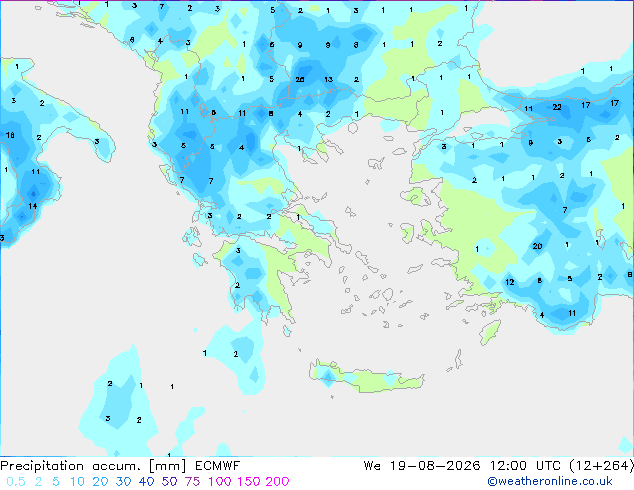Click the 19-08-2026 date text
634x490 pixels.
point(435,466)
